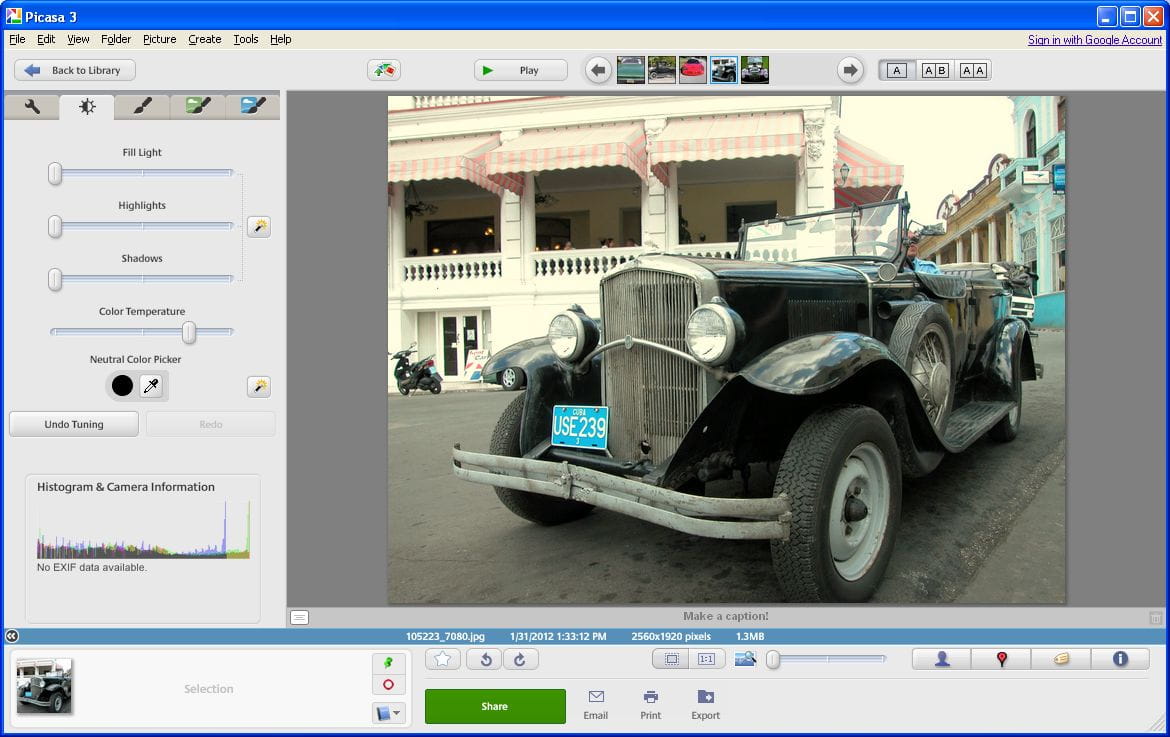
Task: Click the Email button
Action: pyautogui.click(x=595, y=706)
